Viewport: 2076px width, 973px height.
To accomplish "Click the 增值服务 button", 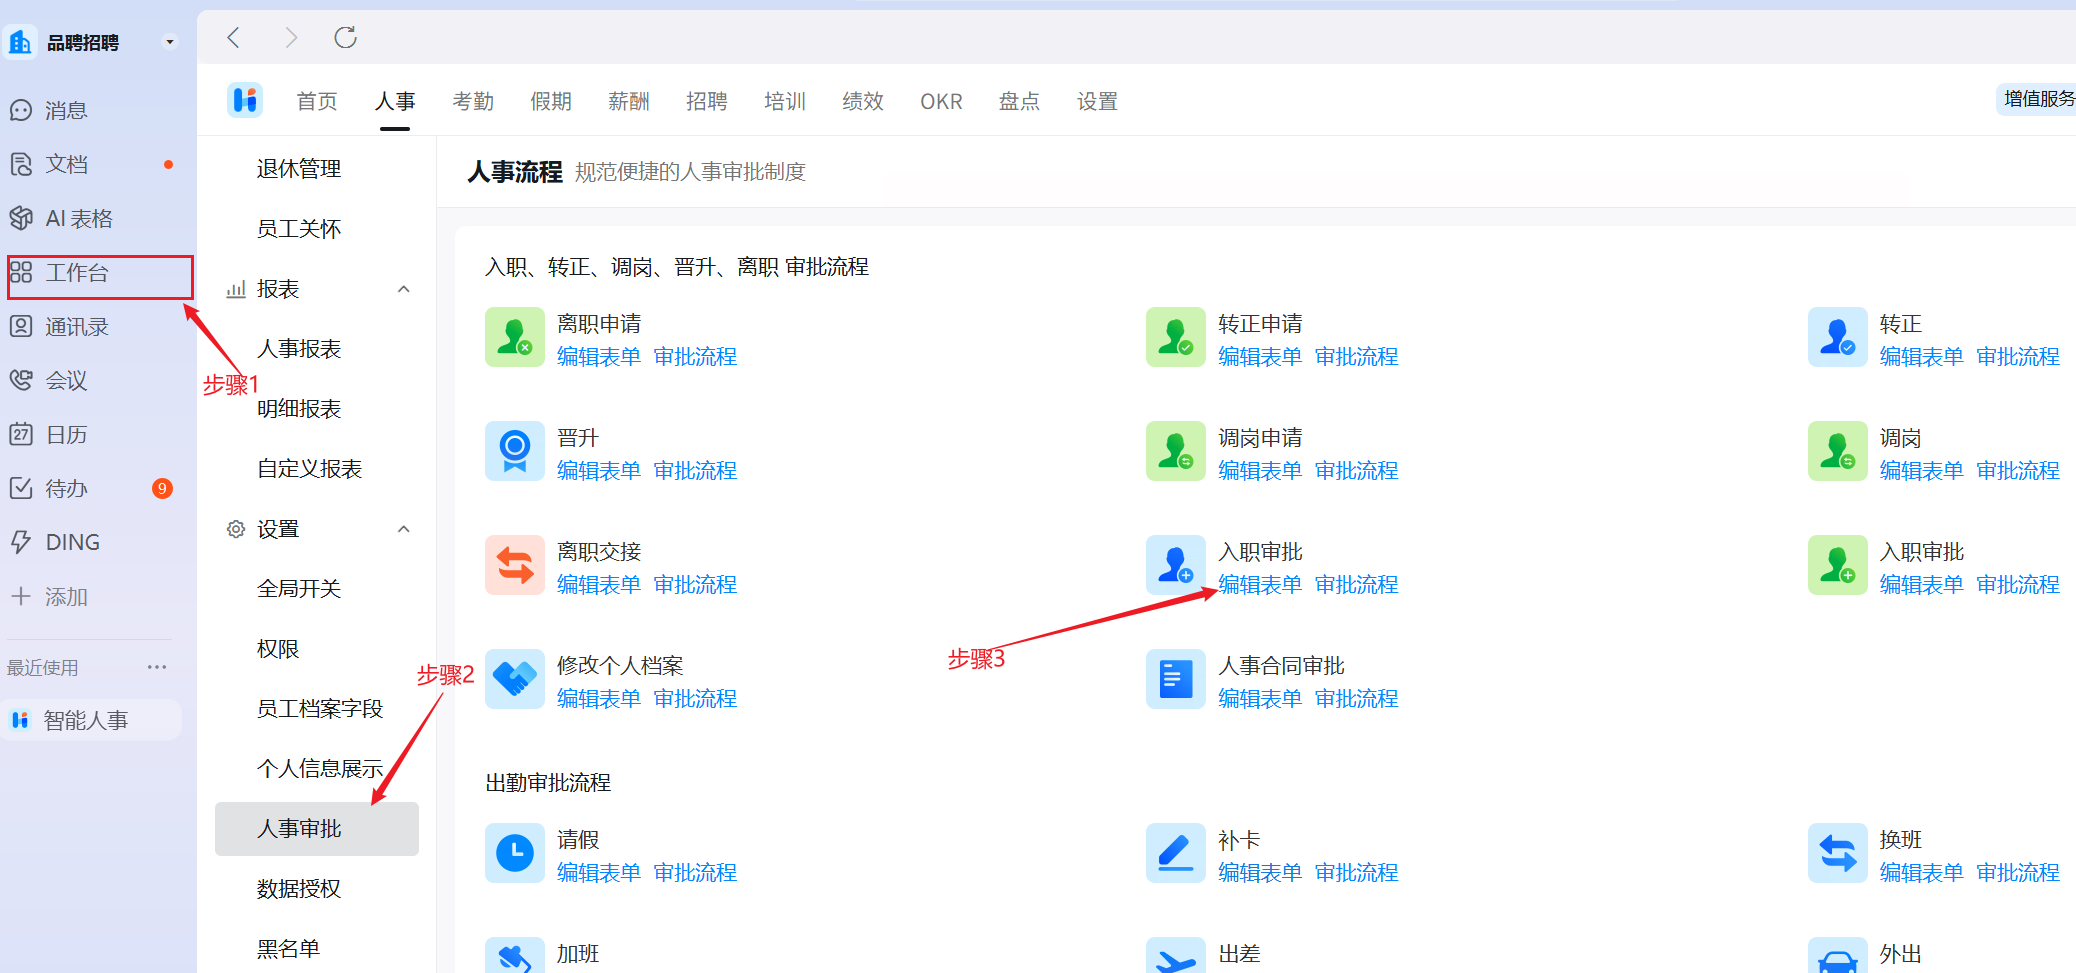I will [2038, 99].
